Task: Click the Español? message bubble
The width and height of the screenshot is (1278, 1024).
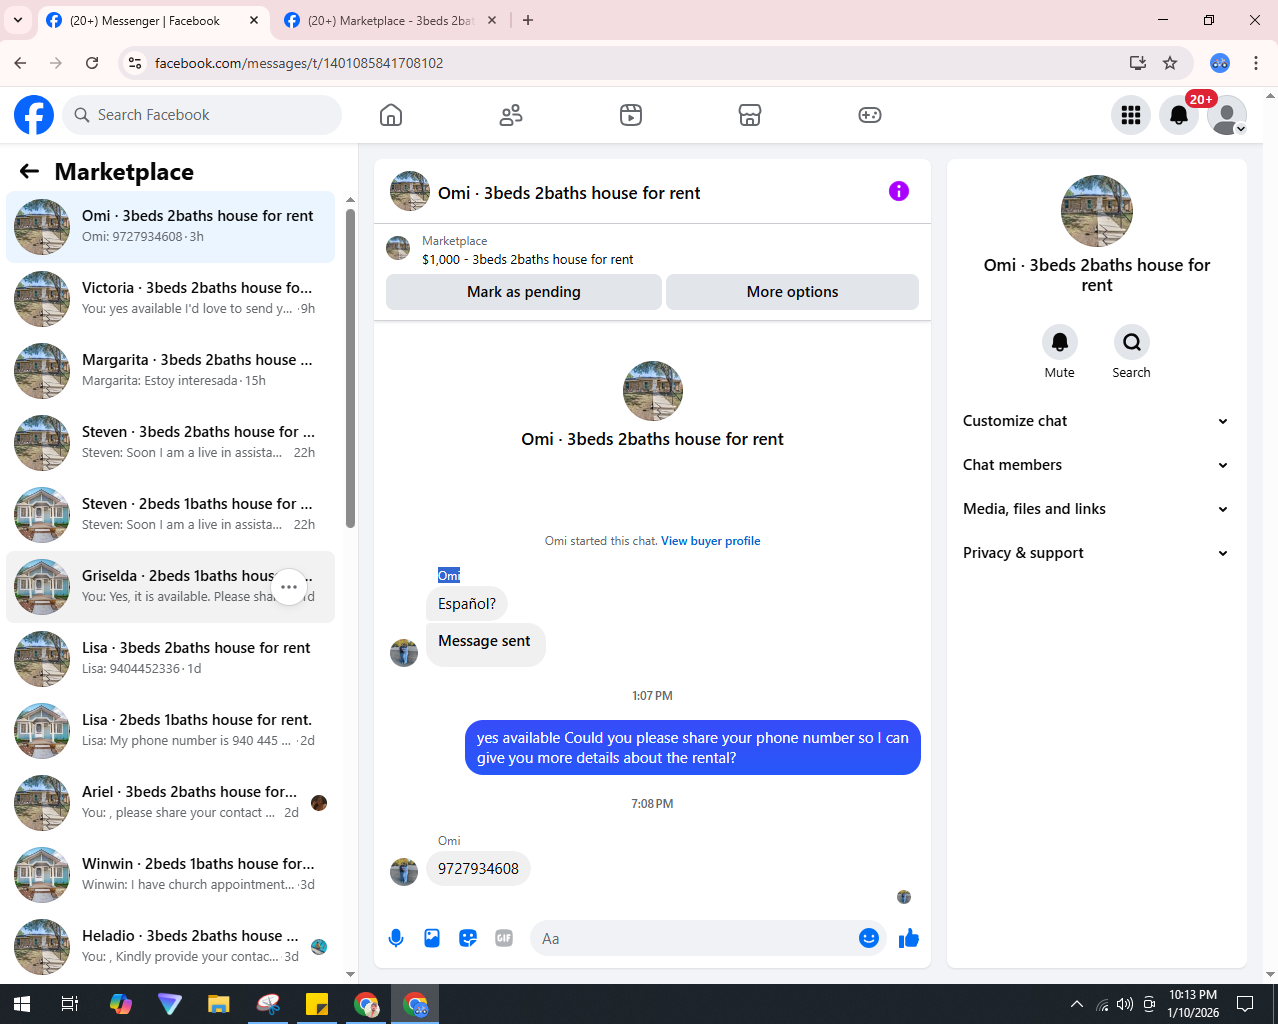Action: [x=467, y=604]
